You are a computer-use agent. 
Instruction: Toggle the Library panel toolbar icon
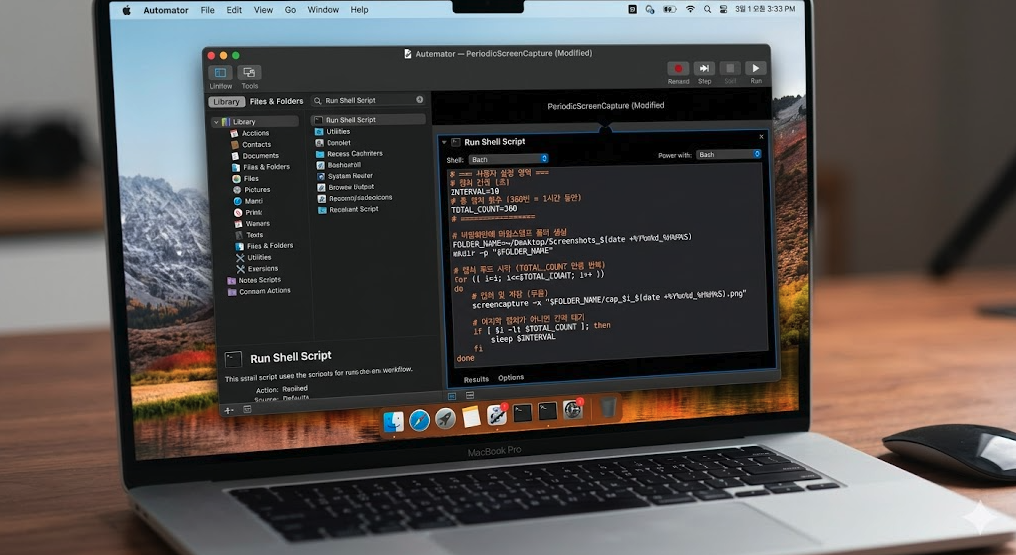(220, 73)
